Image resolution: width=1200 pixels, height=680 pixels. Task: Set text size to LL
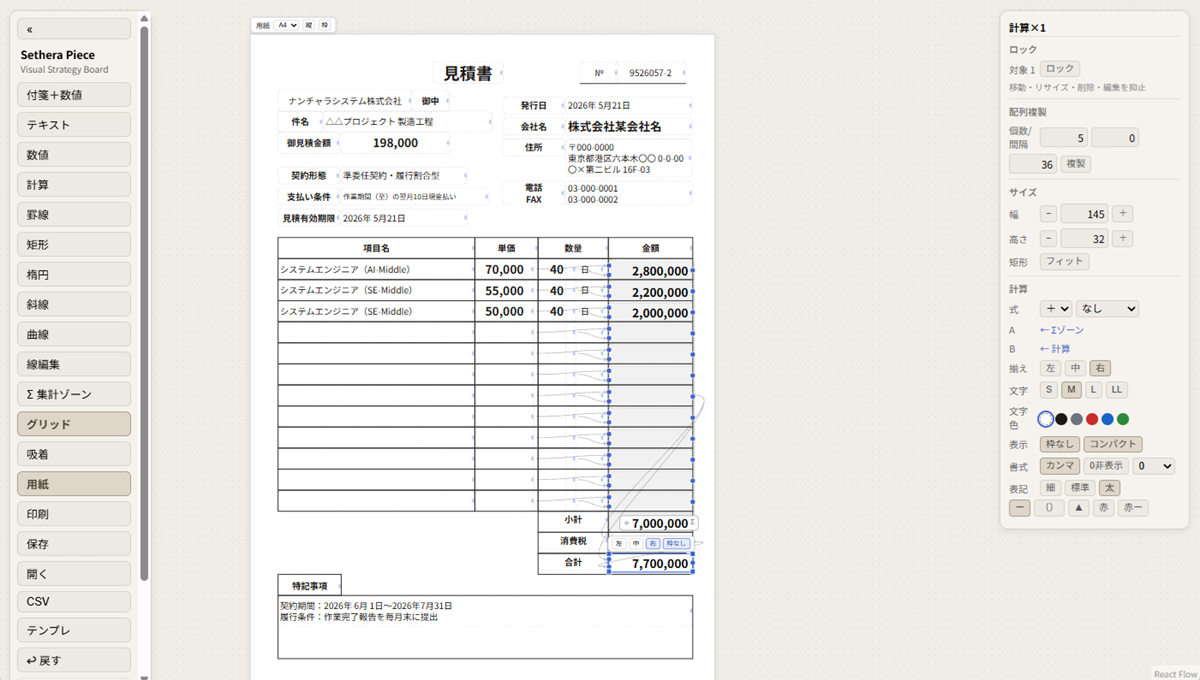pyautogui.click(x=1116, y=389)
